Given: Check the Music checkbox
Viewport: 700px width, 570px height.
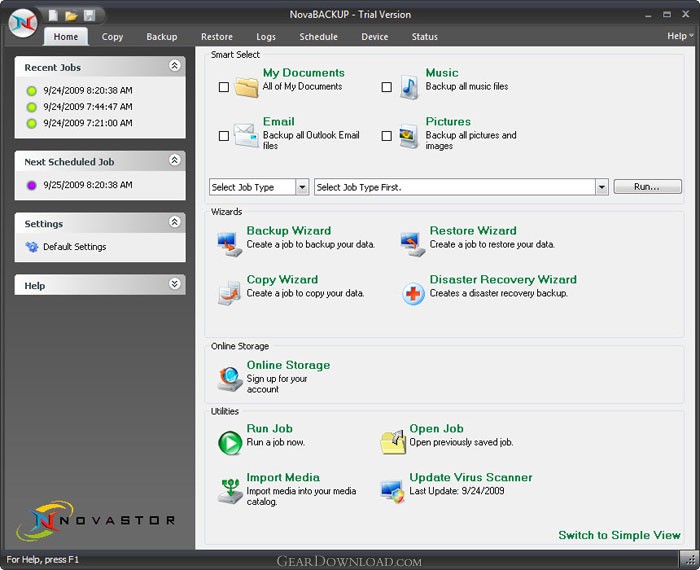Looking at the screenshot, I should click(387, 87).
